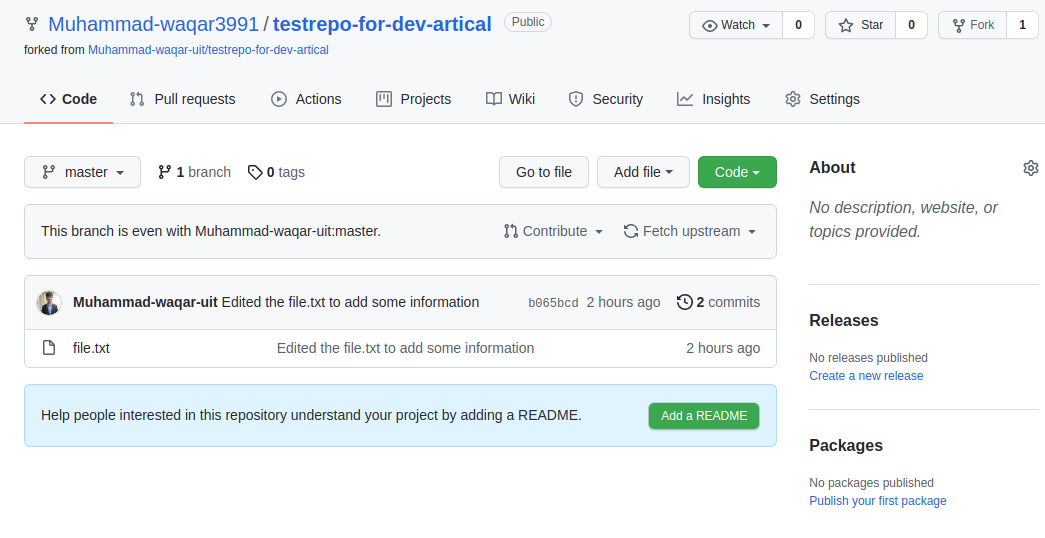This screenshot has width=1045, height=538.
Task: Open the commit message in the file.txt row
Action: (405, 349)
